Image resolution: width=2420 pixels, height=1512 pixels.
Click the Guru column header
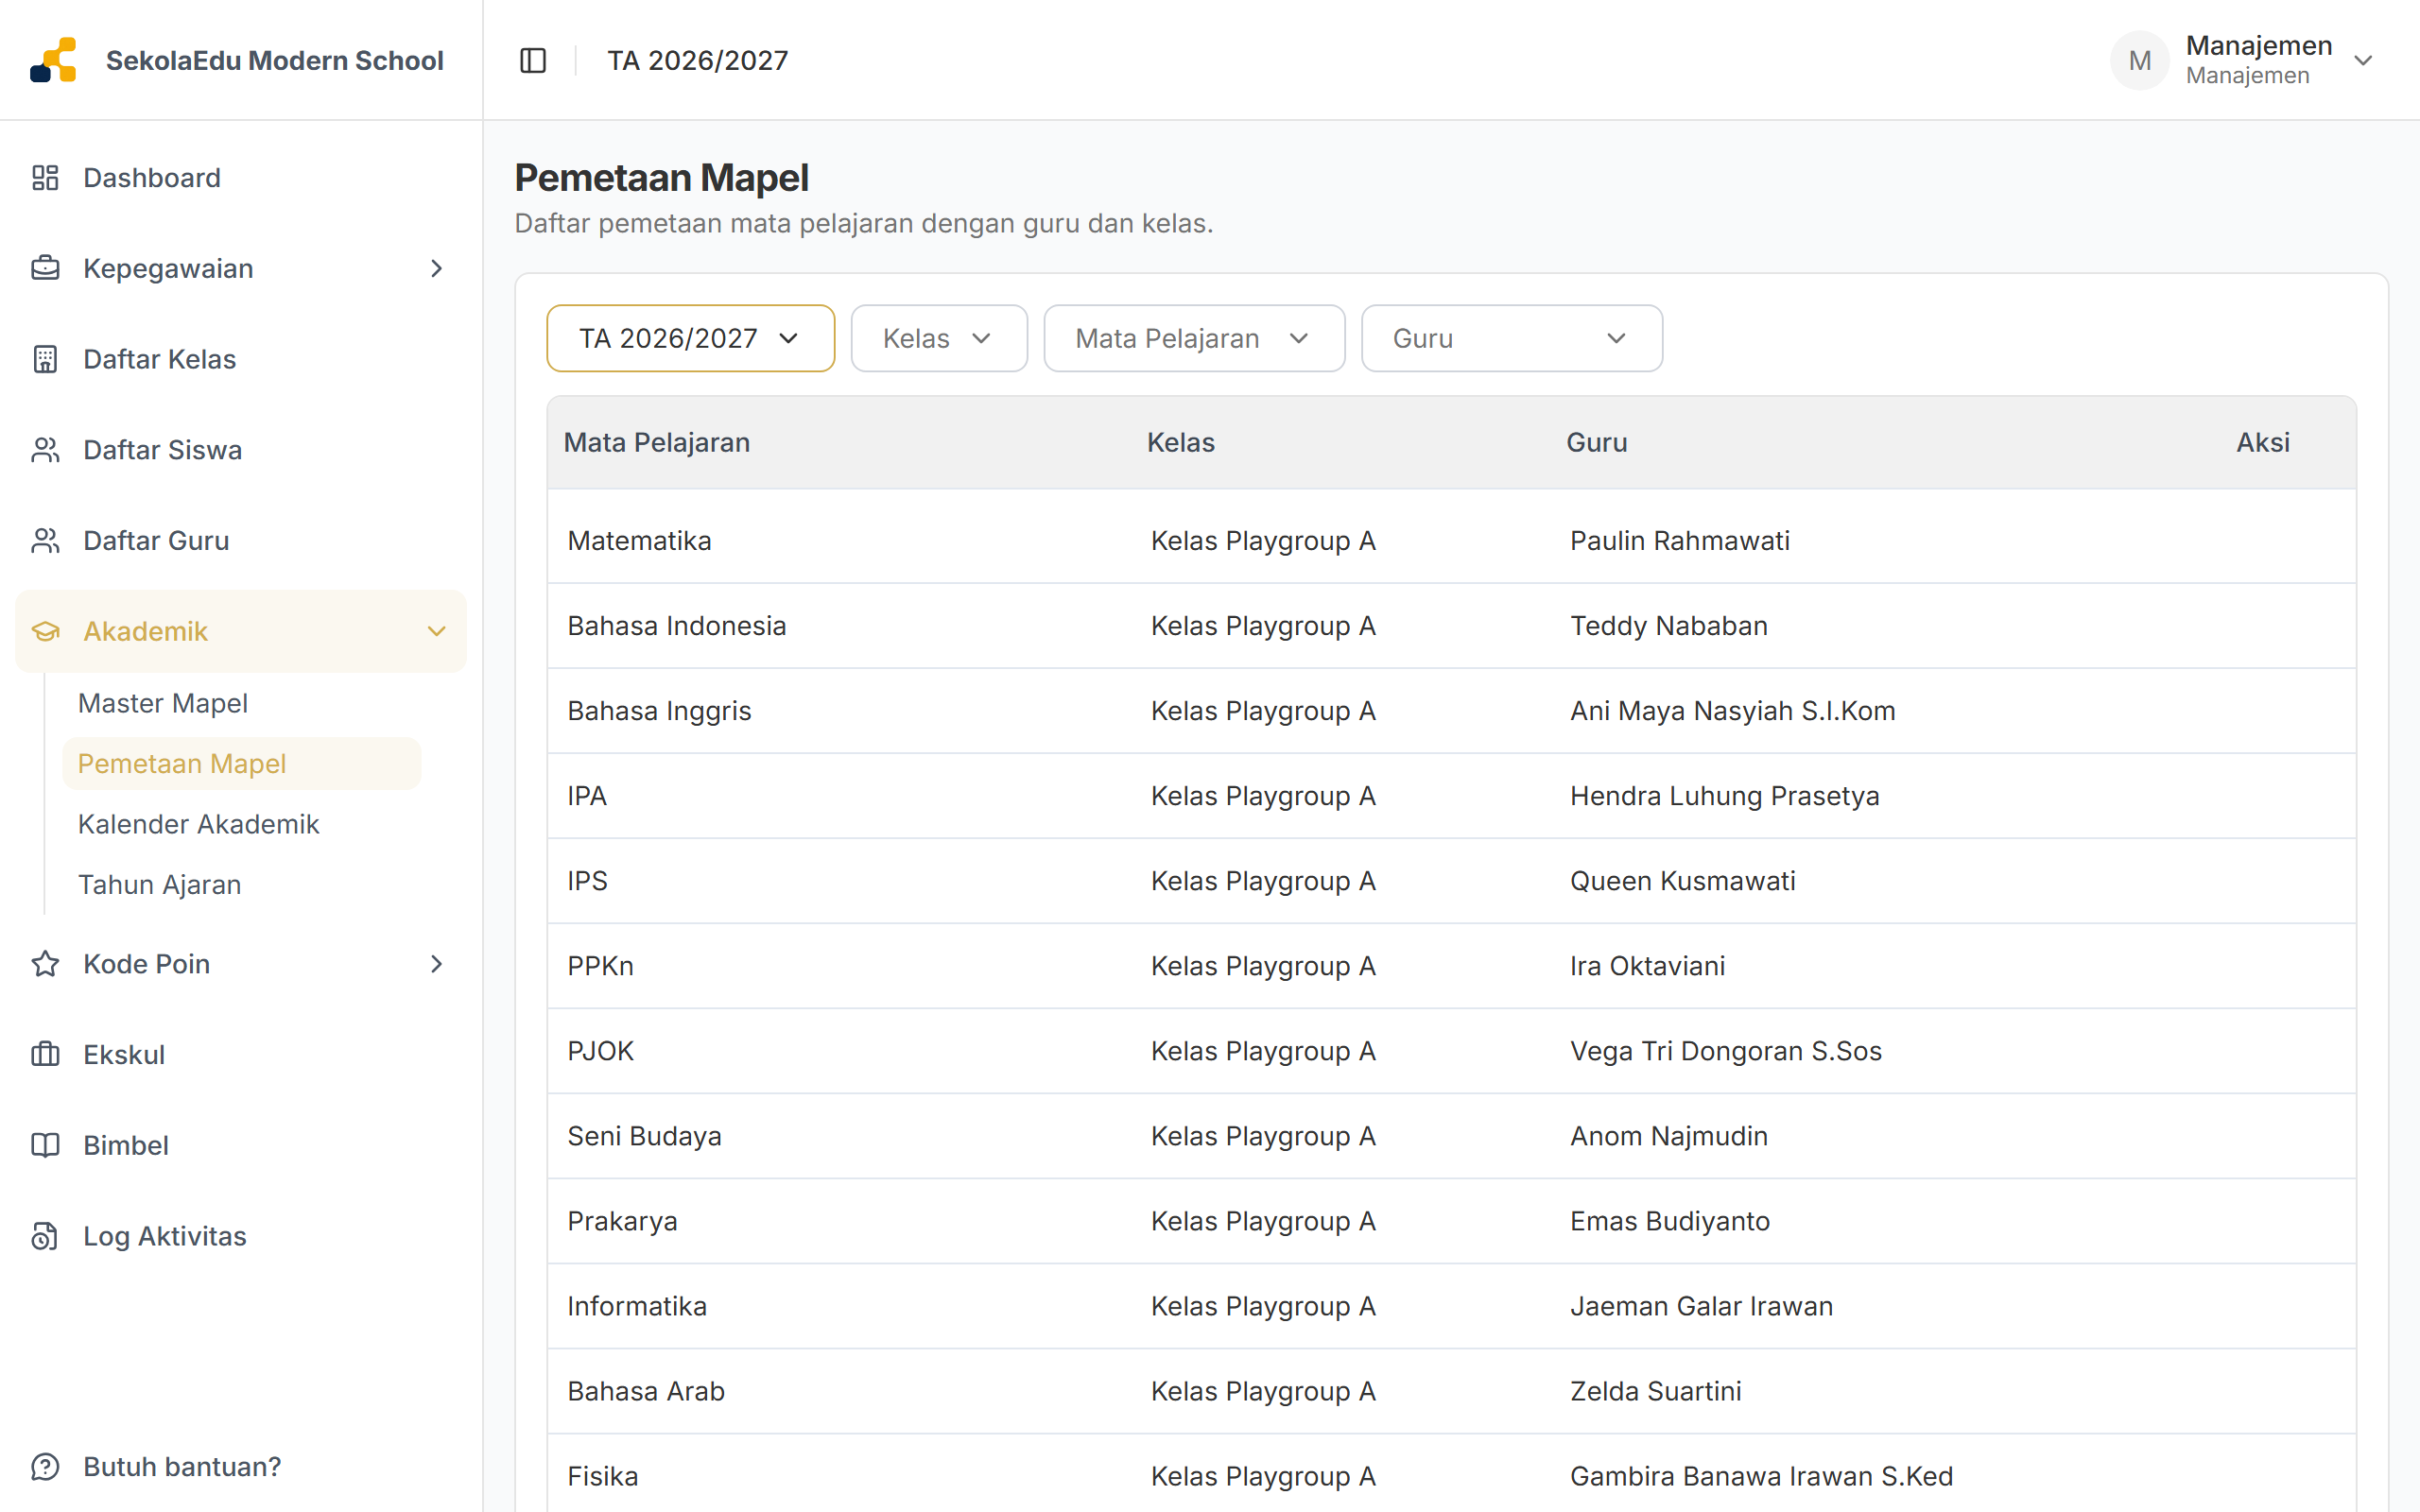click(x=1597, y=442)
